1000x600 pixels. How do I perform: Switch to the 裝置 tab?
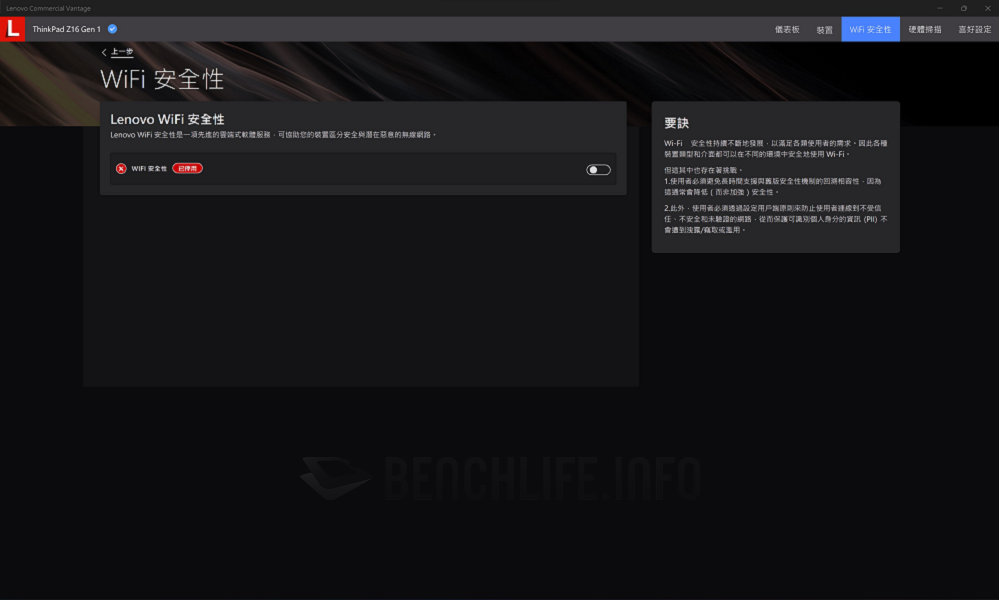pos(824,30)
